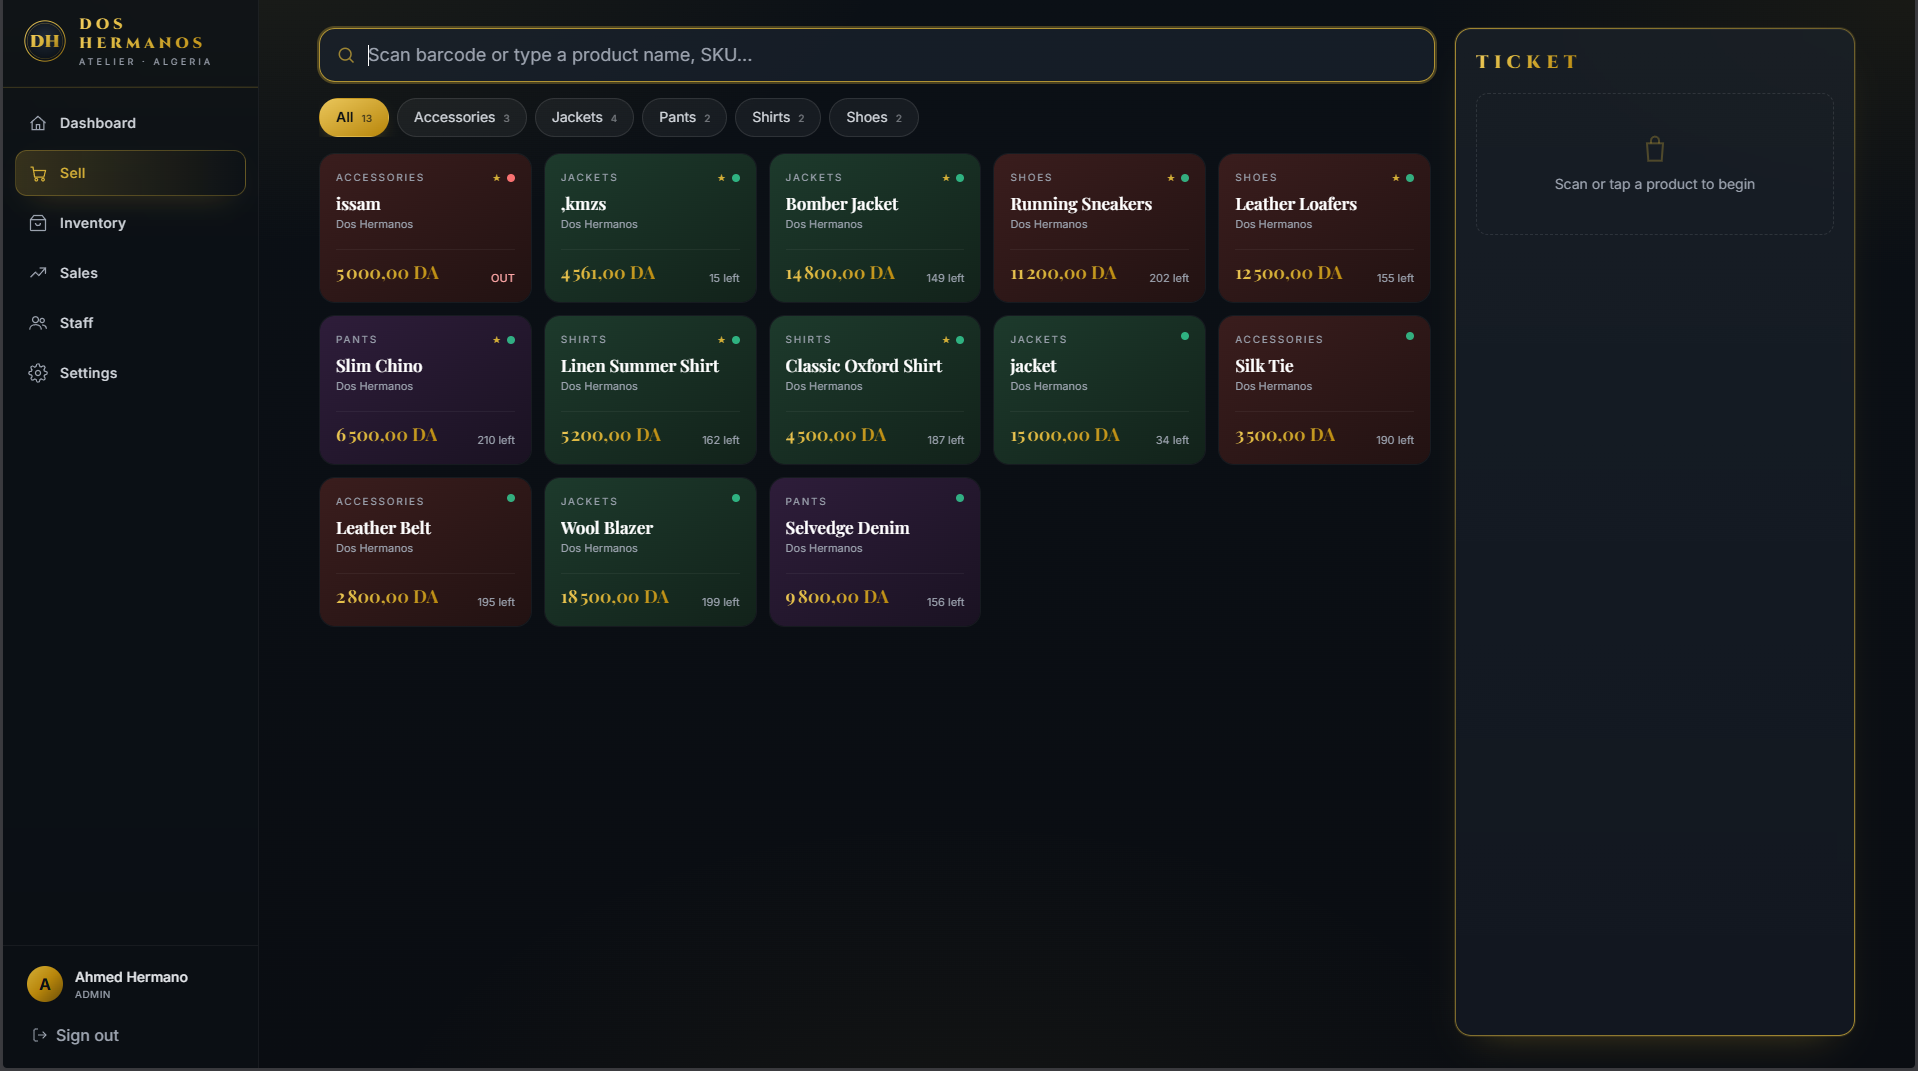Filter by Shirts category
Screen dimensions: 1918x1071
click(x=778, y=118)
